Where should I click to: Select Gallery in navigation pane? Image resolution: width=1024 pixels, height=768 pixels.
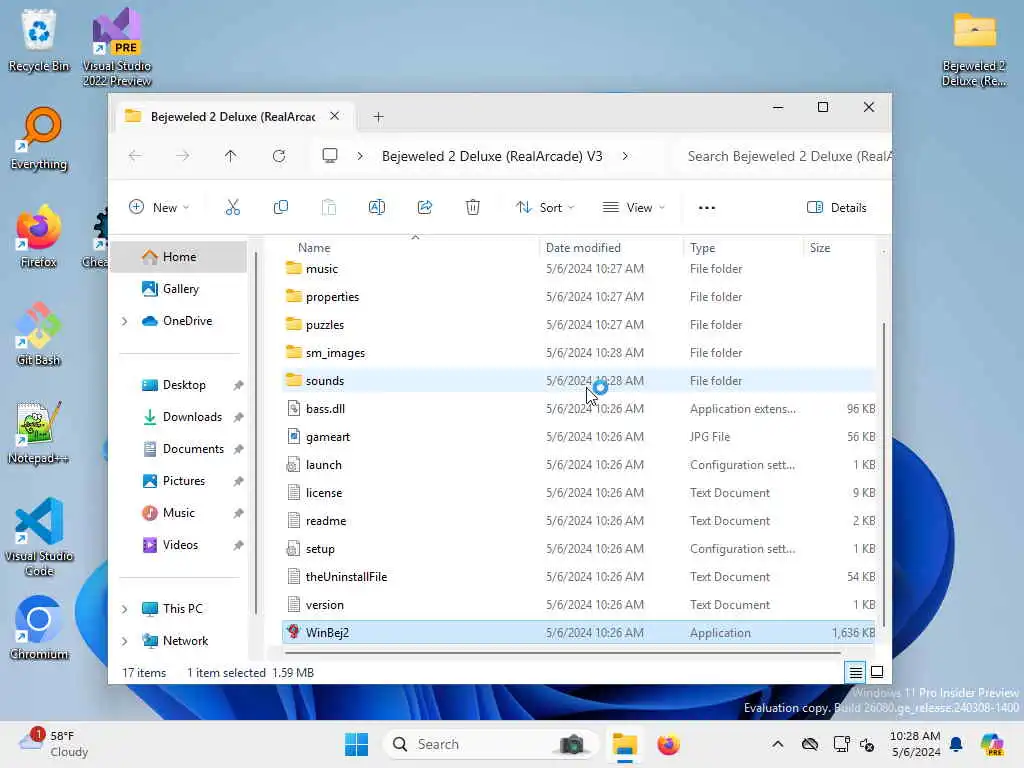[178, 289]
